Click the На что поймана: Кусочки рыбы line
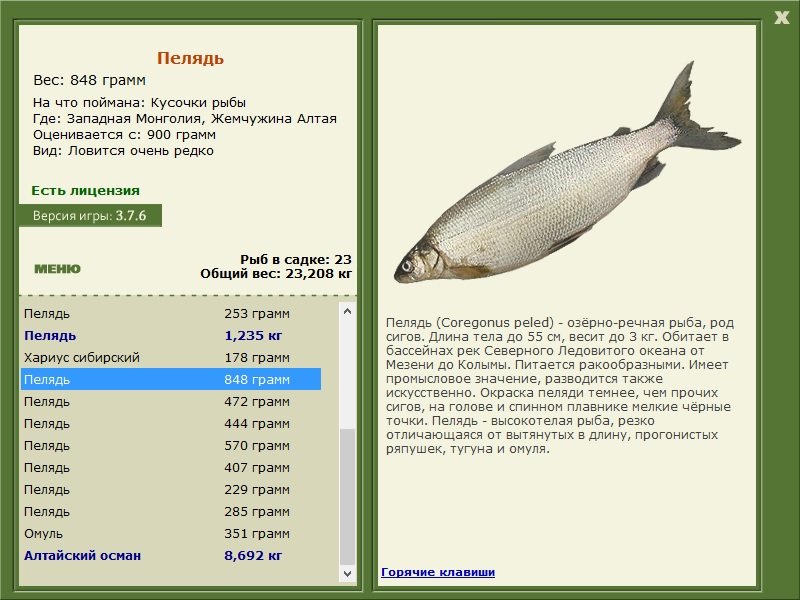Screen dimensions: 800x600 [139, 103]
